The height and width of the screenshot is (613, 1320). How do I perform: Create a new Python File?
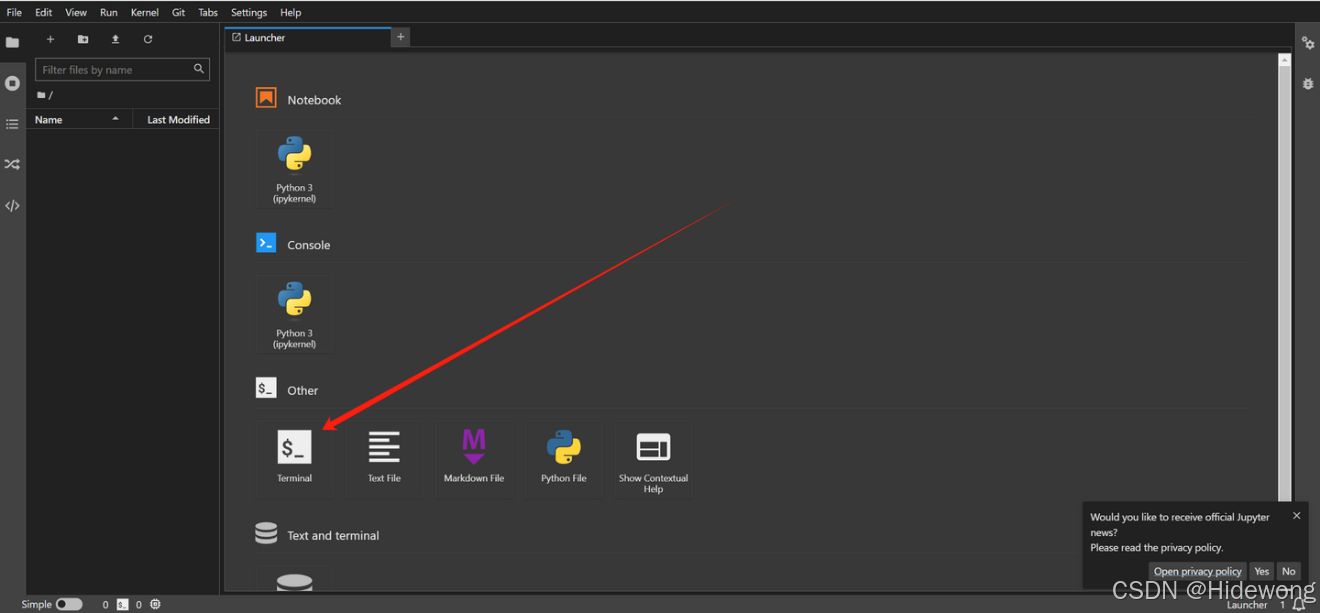pyautogui.click(x=564, y=455)
